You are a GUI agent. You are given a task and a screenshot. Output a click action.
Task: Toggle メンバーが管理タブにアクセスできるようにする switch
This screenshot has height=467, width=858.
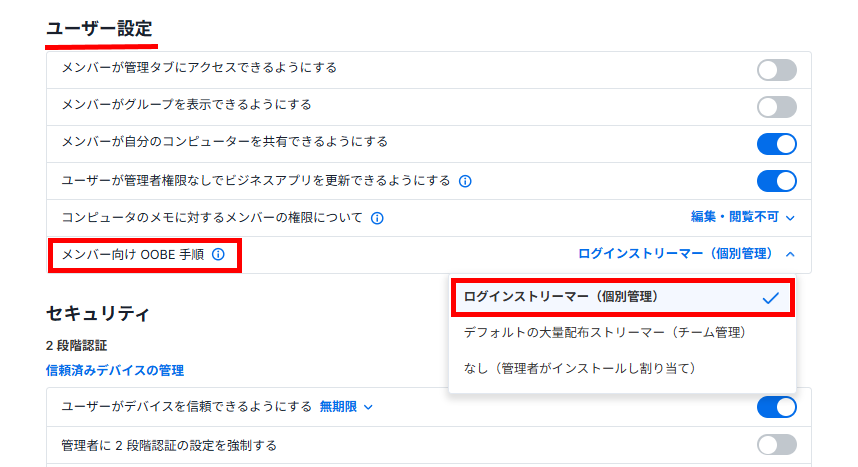(x=776, y=70)
